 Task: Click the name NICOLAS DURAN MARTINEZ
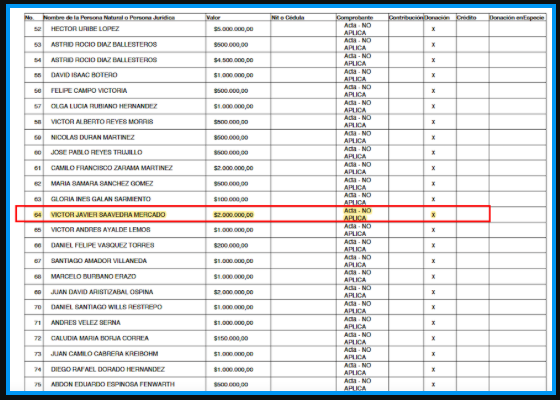tap(92, 138)
